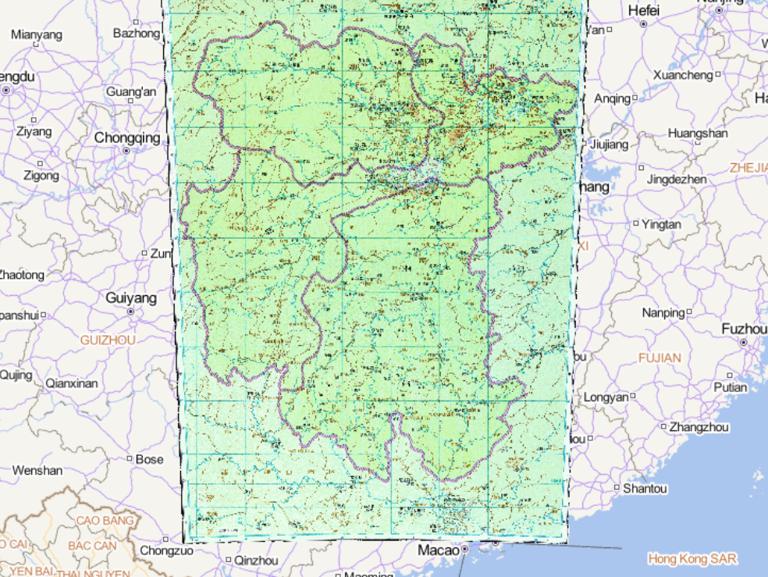Click the Shantou city marker square

[614, 489]
